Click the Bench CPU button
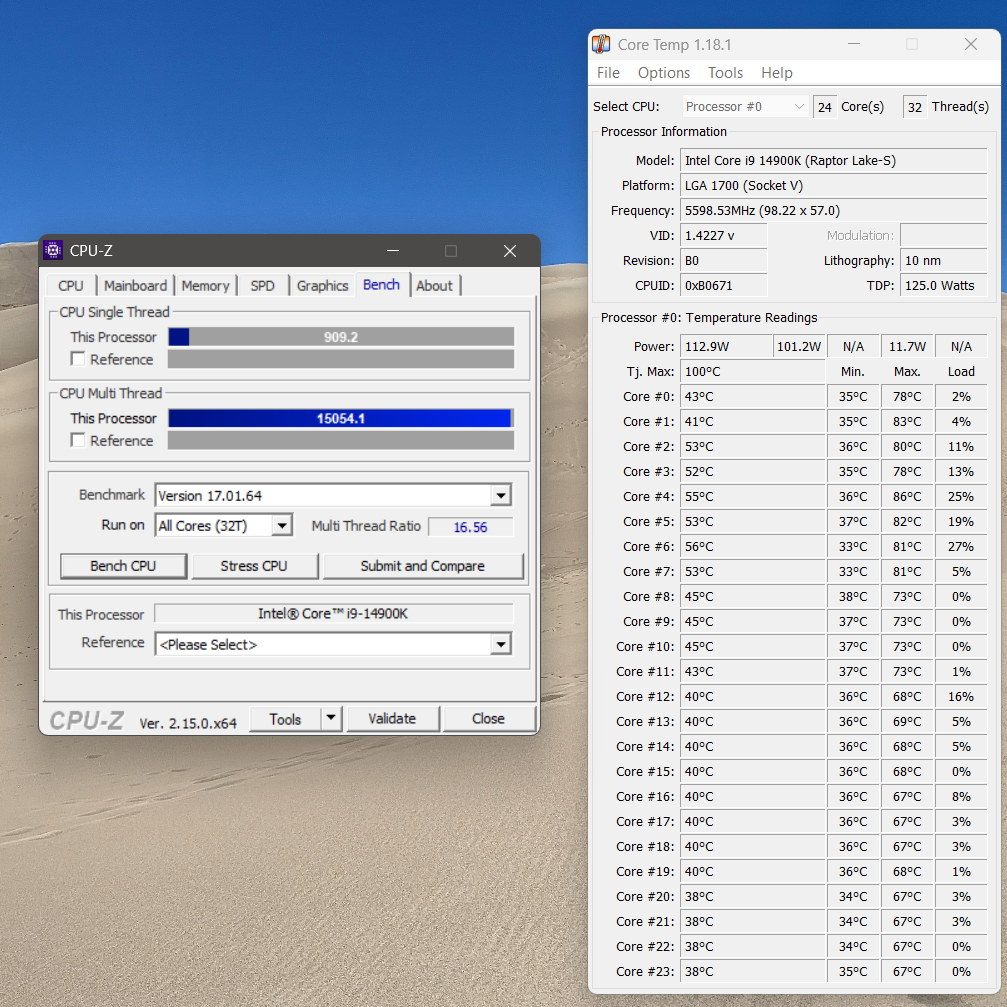The width and height of the screenshot is (1007, 1007). tap(123, 566)
